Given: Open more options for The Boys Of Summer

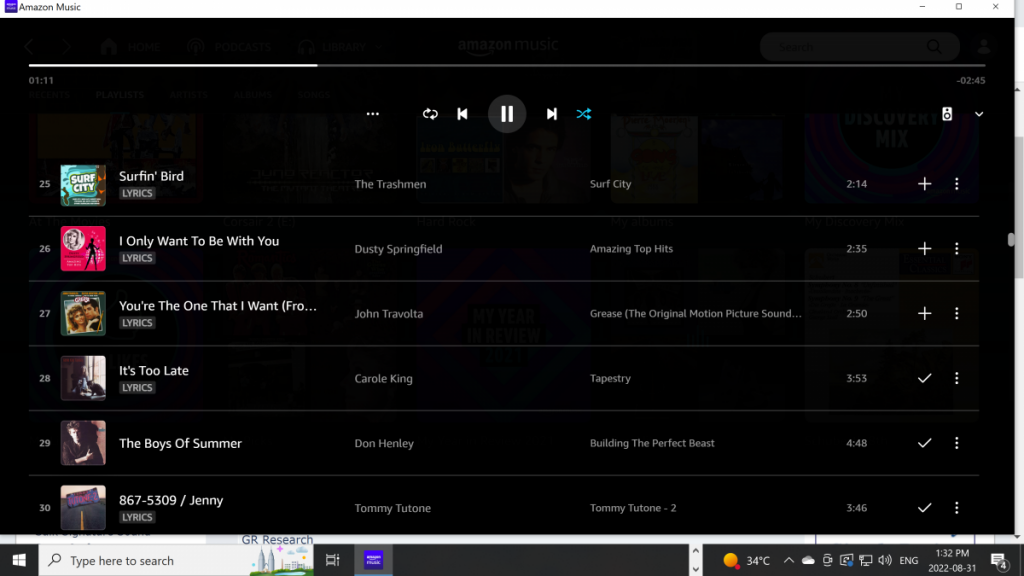Looking at the screenshot, I should tap(957, 443).
